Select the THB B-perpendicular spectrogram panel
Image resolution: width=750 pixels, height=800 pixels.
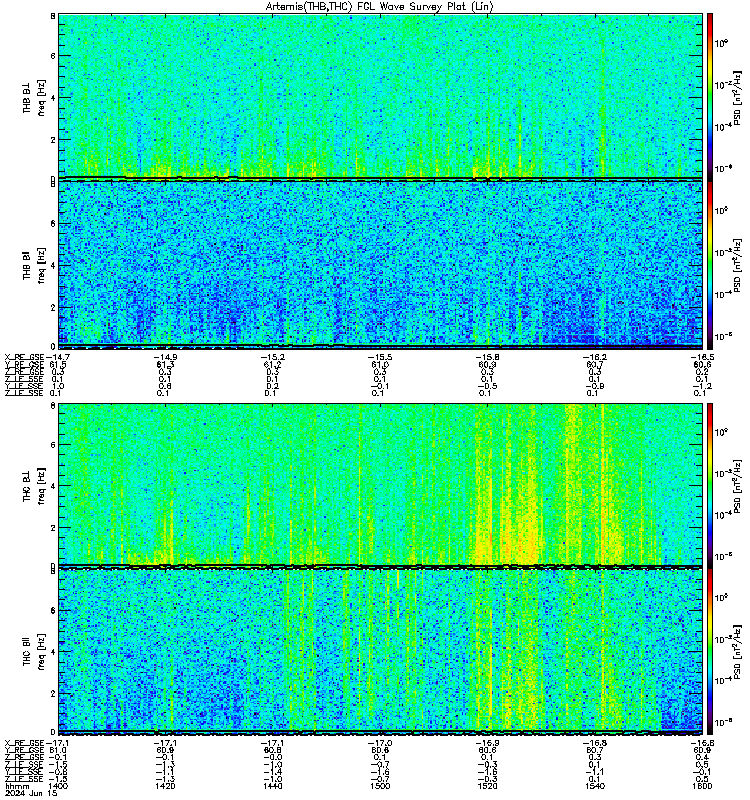click(x=380, y=96)
